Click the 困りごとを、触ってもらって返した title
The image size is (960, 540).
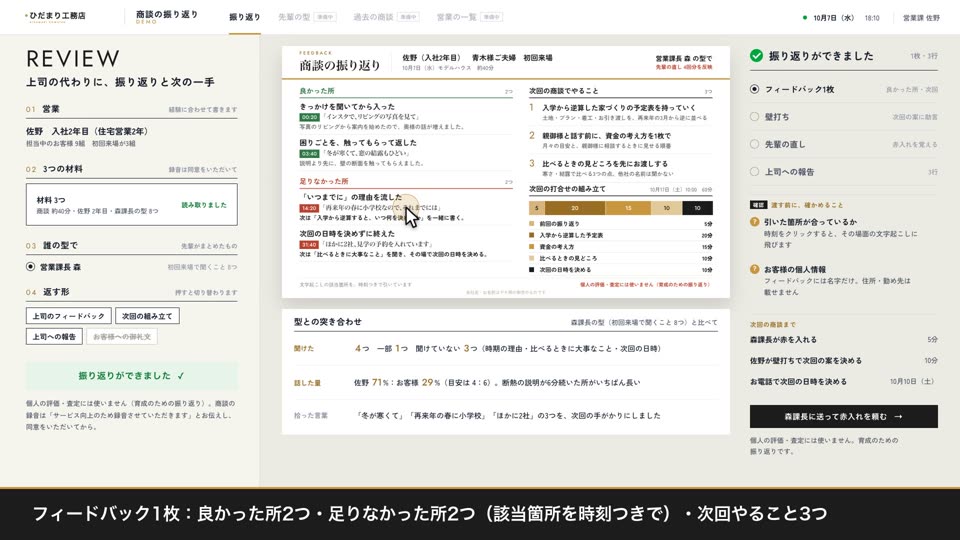pyautogui.click(x=358, y=143)
